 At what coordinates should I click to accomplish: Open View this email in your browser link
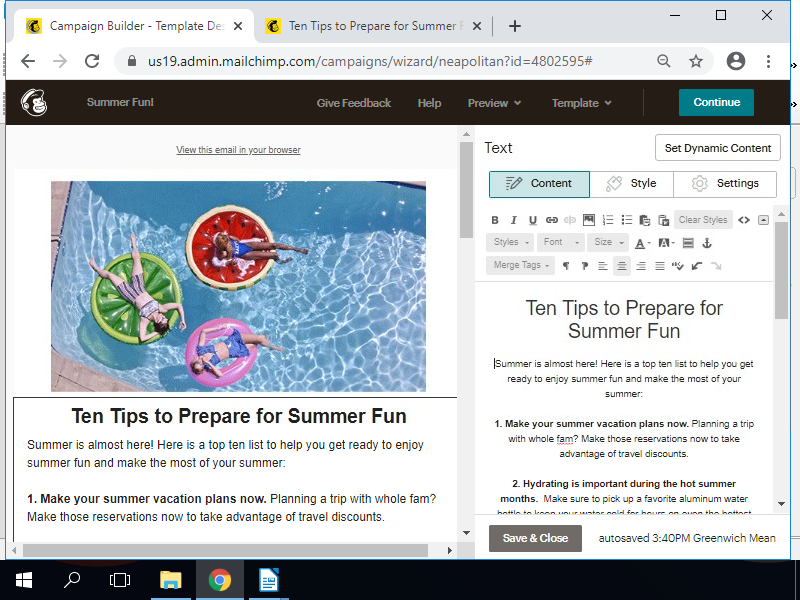click(238, 149)
